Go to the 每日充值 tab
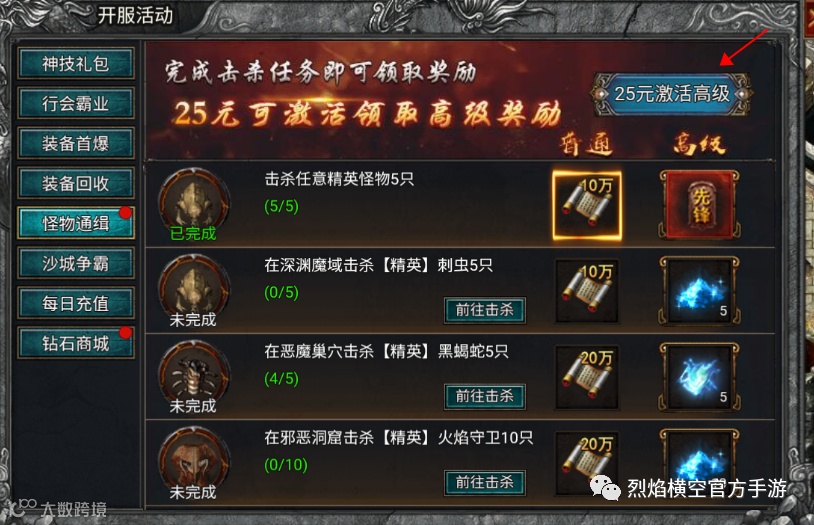 pos(76,303)
